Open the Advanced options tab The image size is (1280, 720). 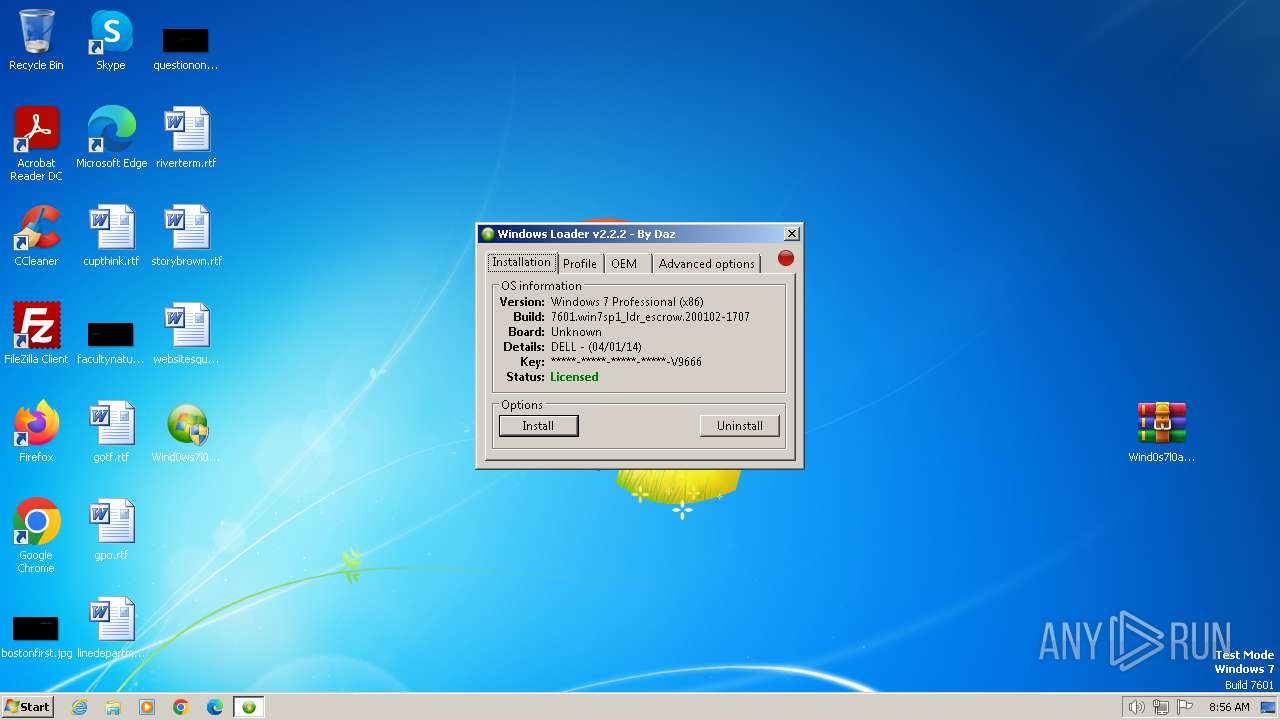tap(706, 263)
